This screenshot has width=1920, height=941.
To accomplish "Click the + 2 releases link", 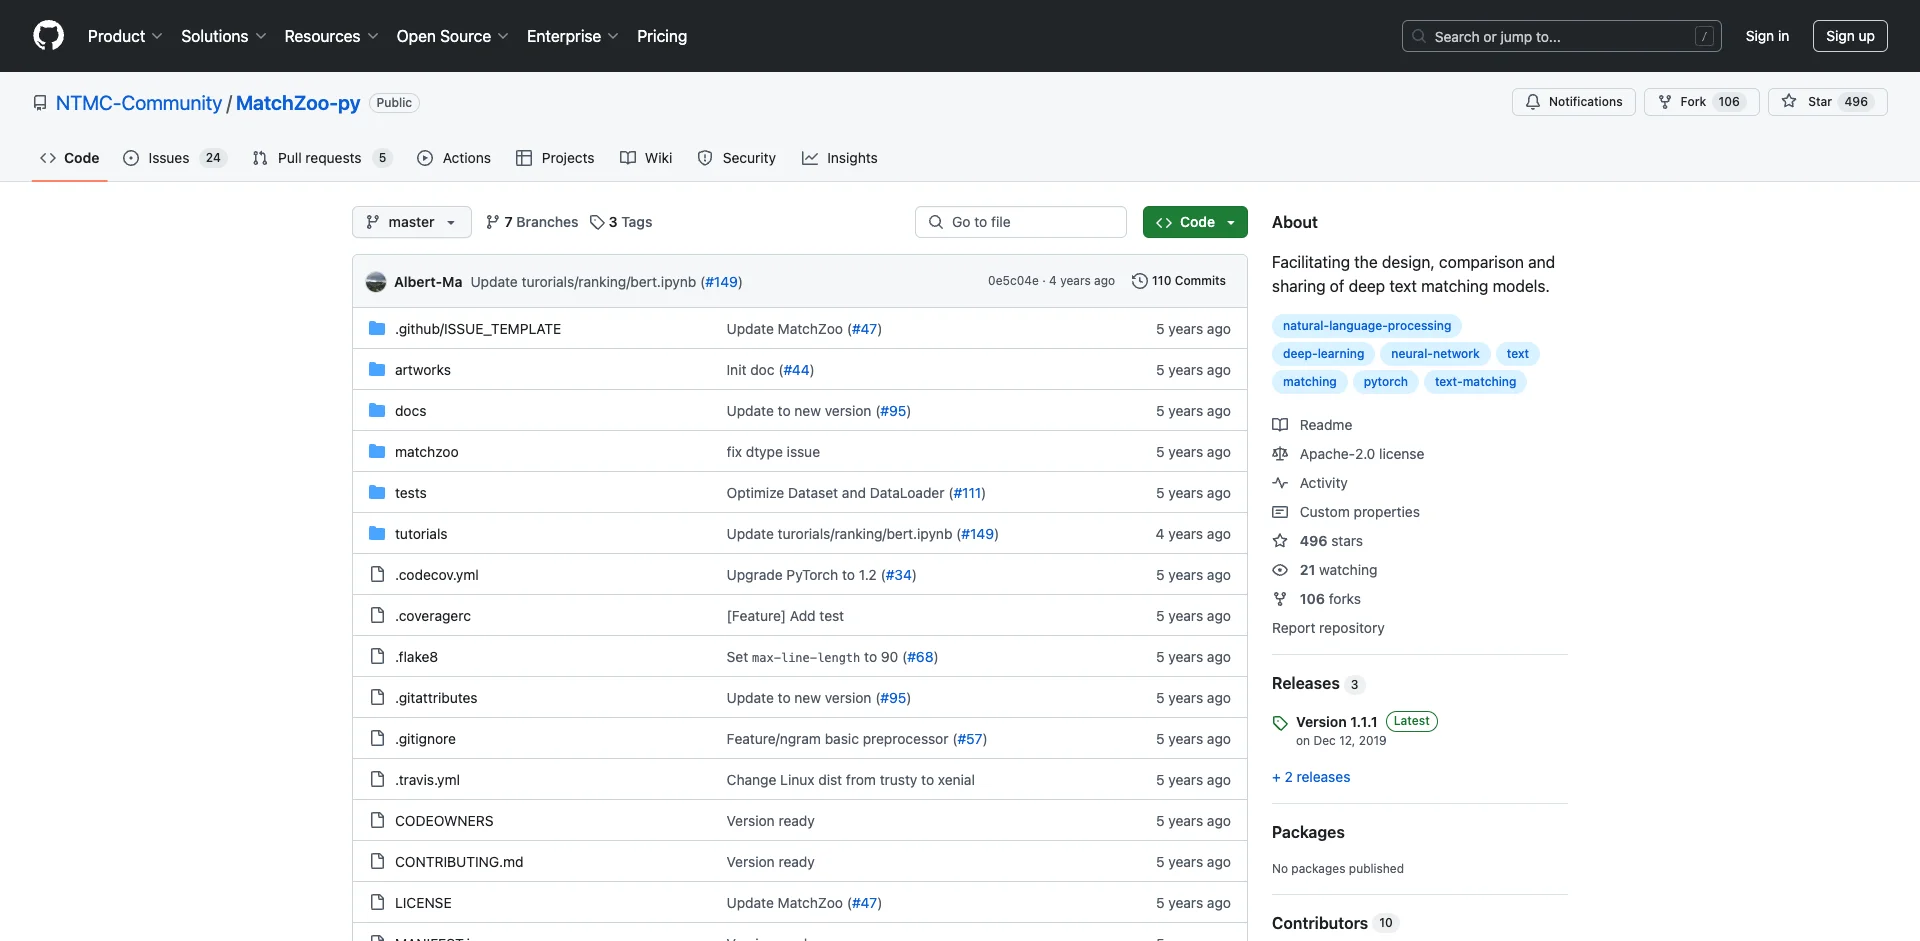I will click(x=1311, y=777).
